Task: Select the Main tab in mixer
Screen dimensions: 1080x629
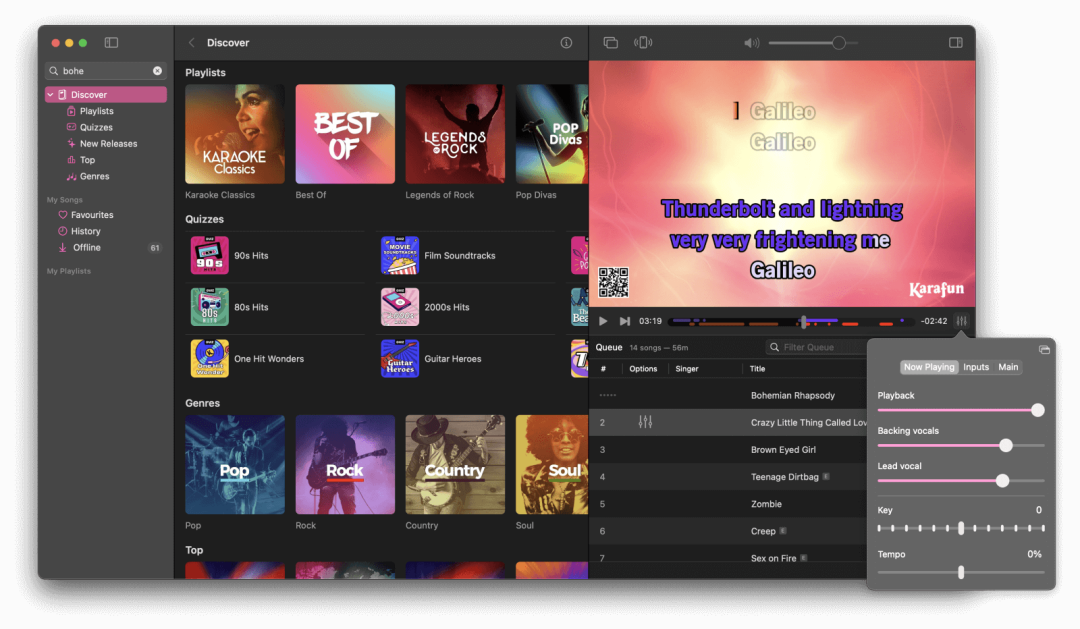Action: (x=1008, y=367)
